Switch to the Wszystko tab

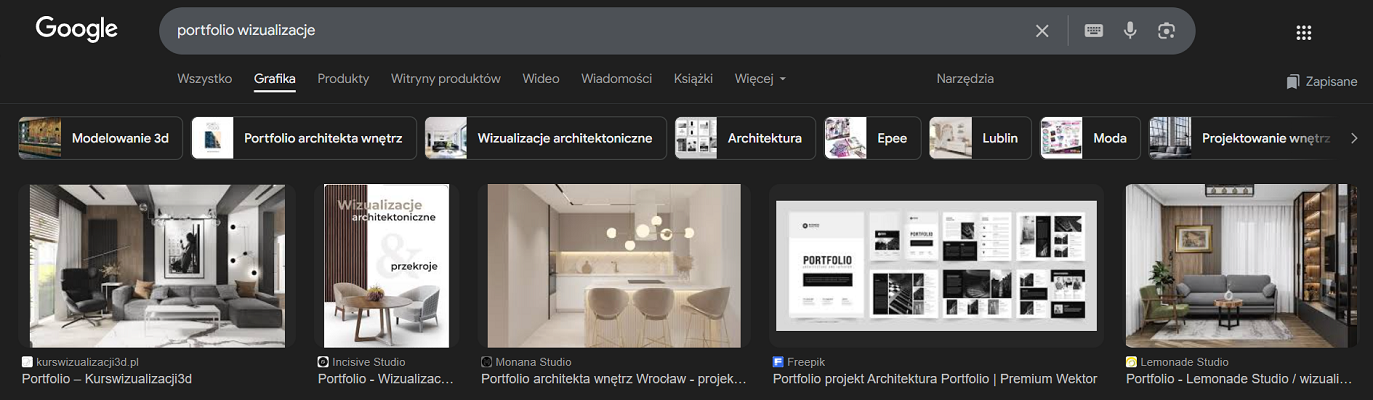tap(204, 79)
